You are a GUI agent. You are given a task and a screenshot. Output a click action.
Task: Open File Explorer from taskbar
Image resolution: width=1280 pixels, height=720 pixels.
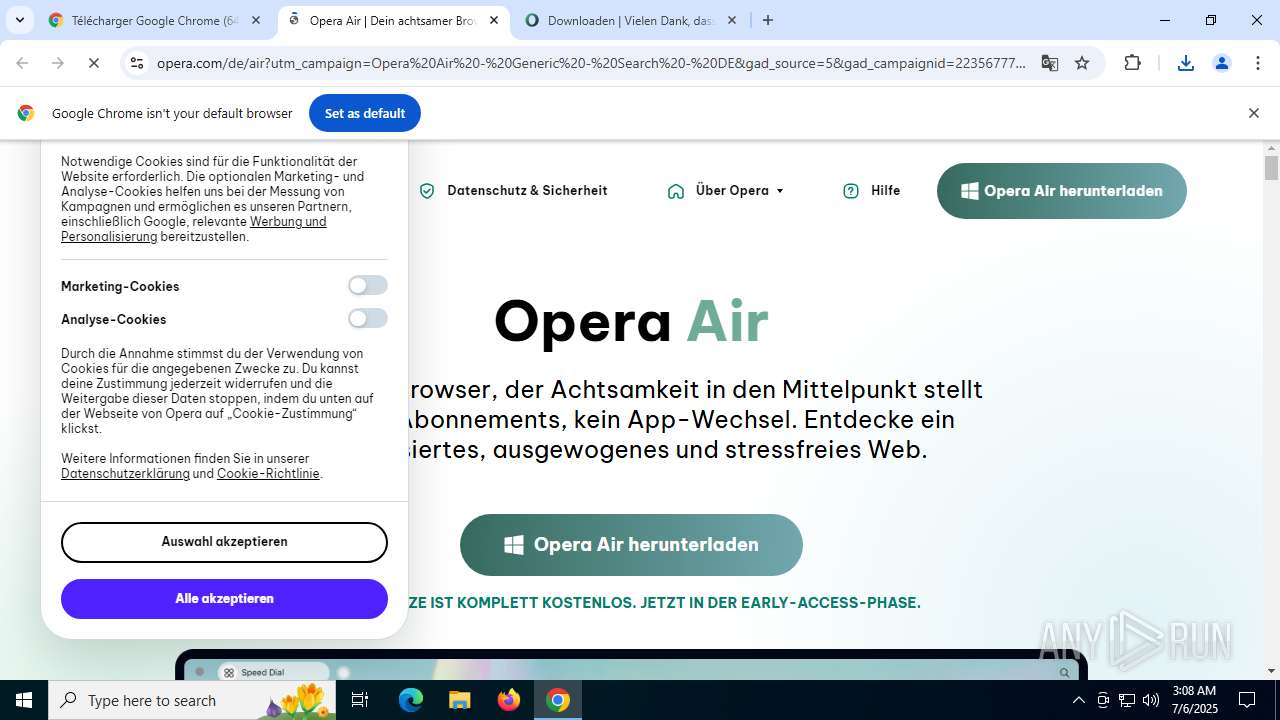click(460, 700)
